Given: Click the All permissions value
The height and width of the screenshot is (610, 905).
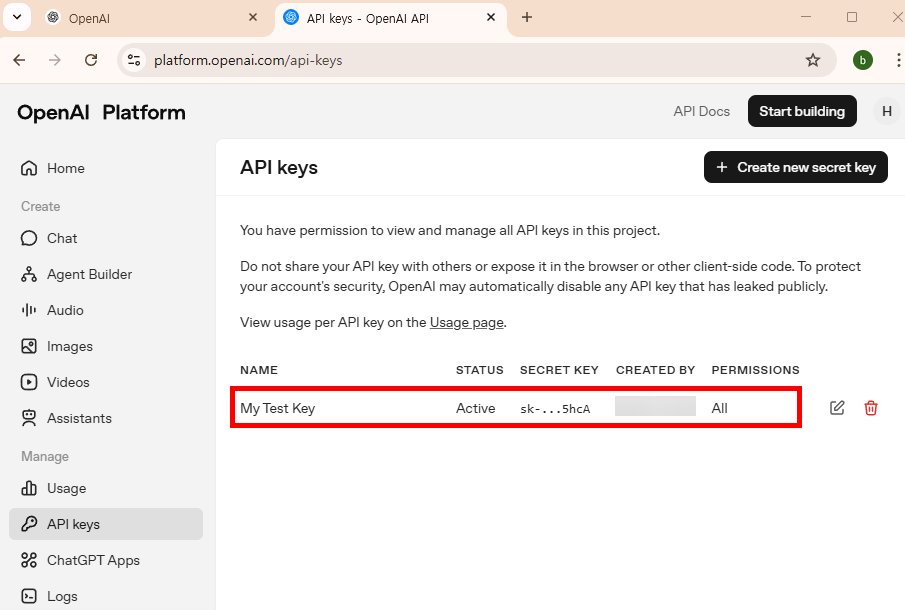Looking at the screenshot, I should 720,408.
